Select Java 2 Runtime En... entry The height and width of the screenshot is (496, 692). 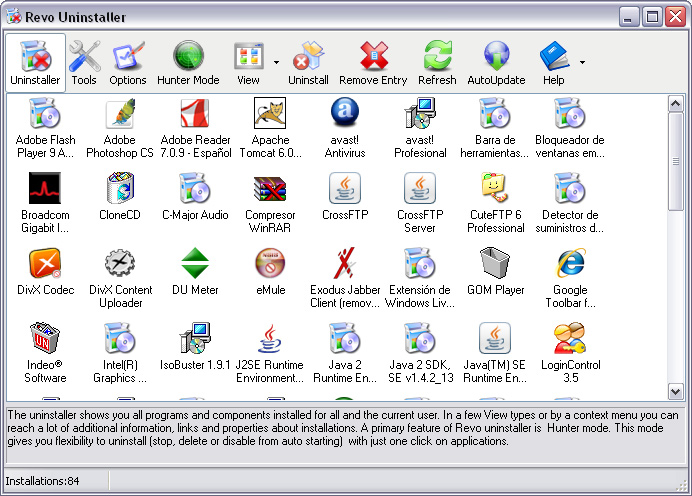(x=345, y=353)
